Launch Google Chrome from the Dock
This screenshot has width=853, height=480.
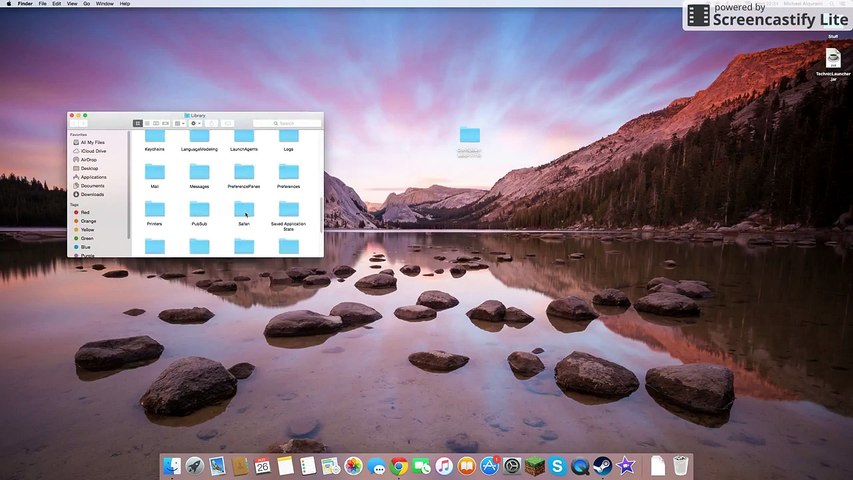pos(399,466)
